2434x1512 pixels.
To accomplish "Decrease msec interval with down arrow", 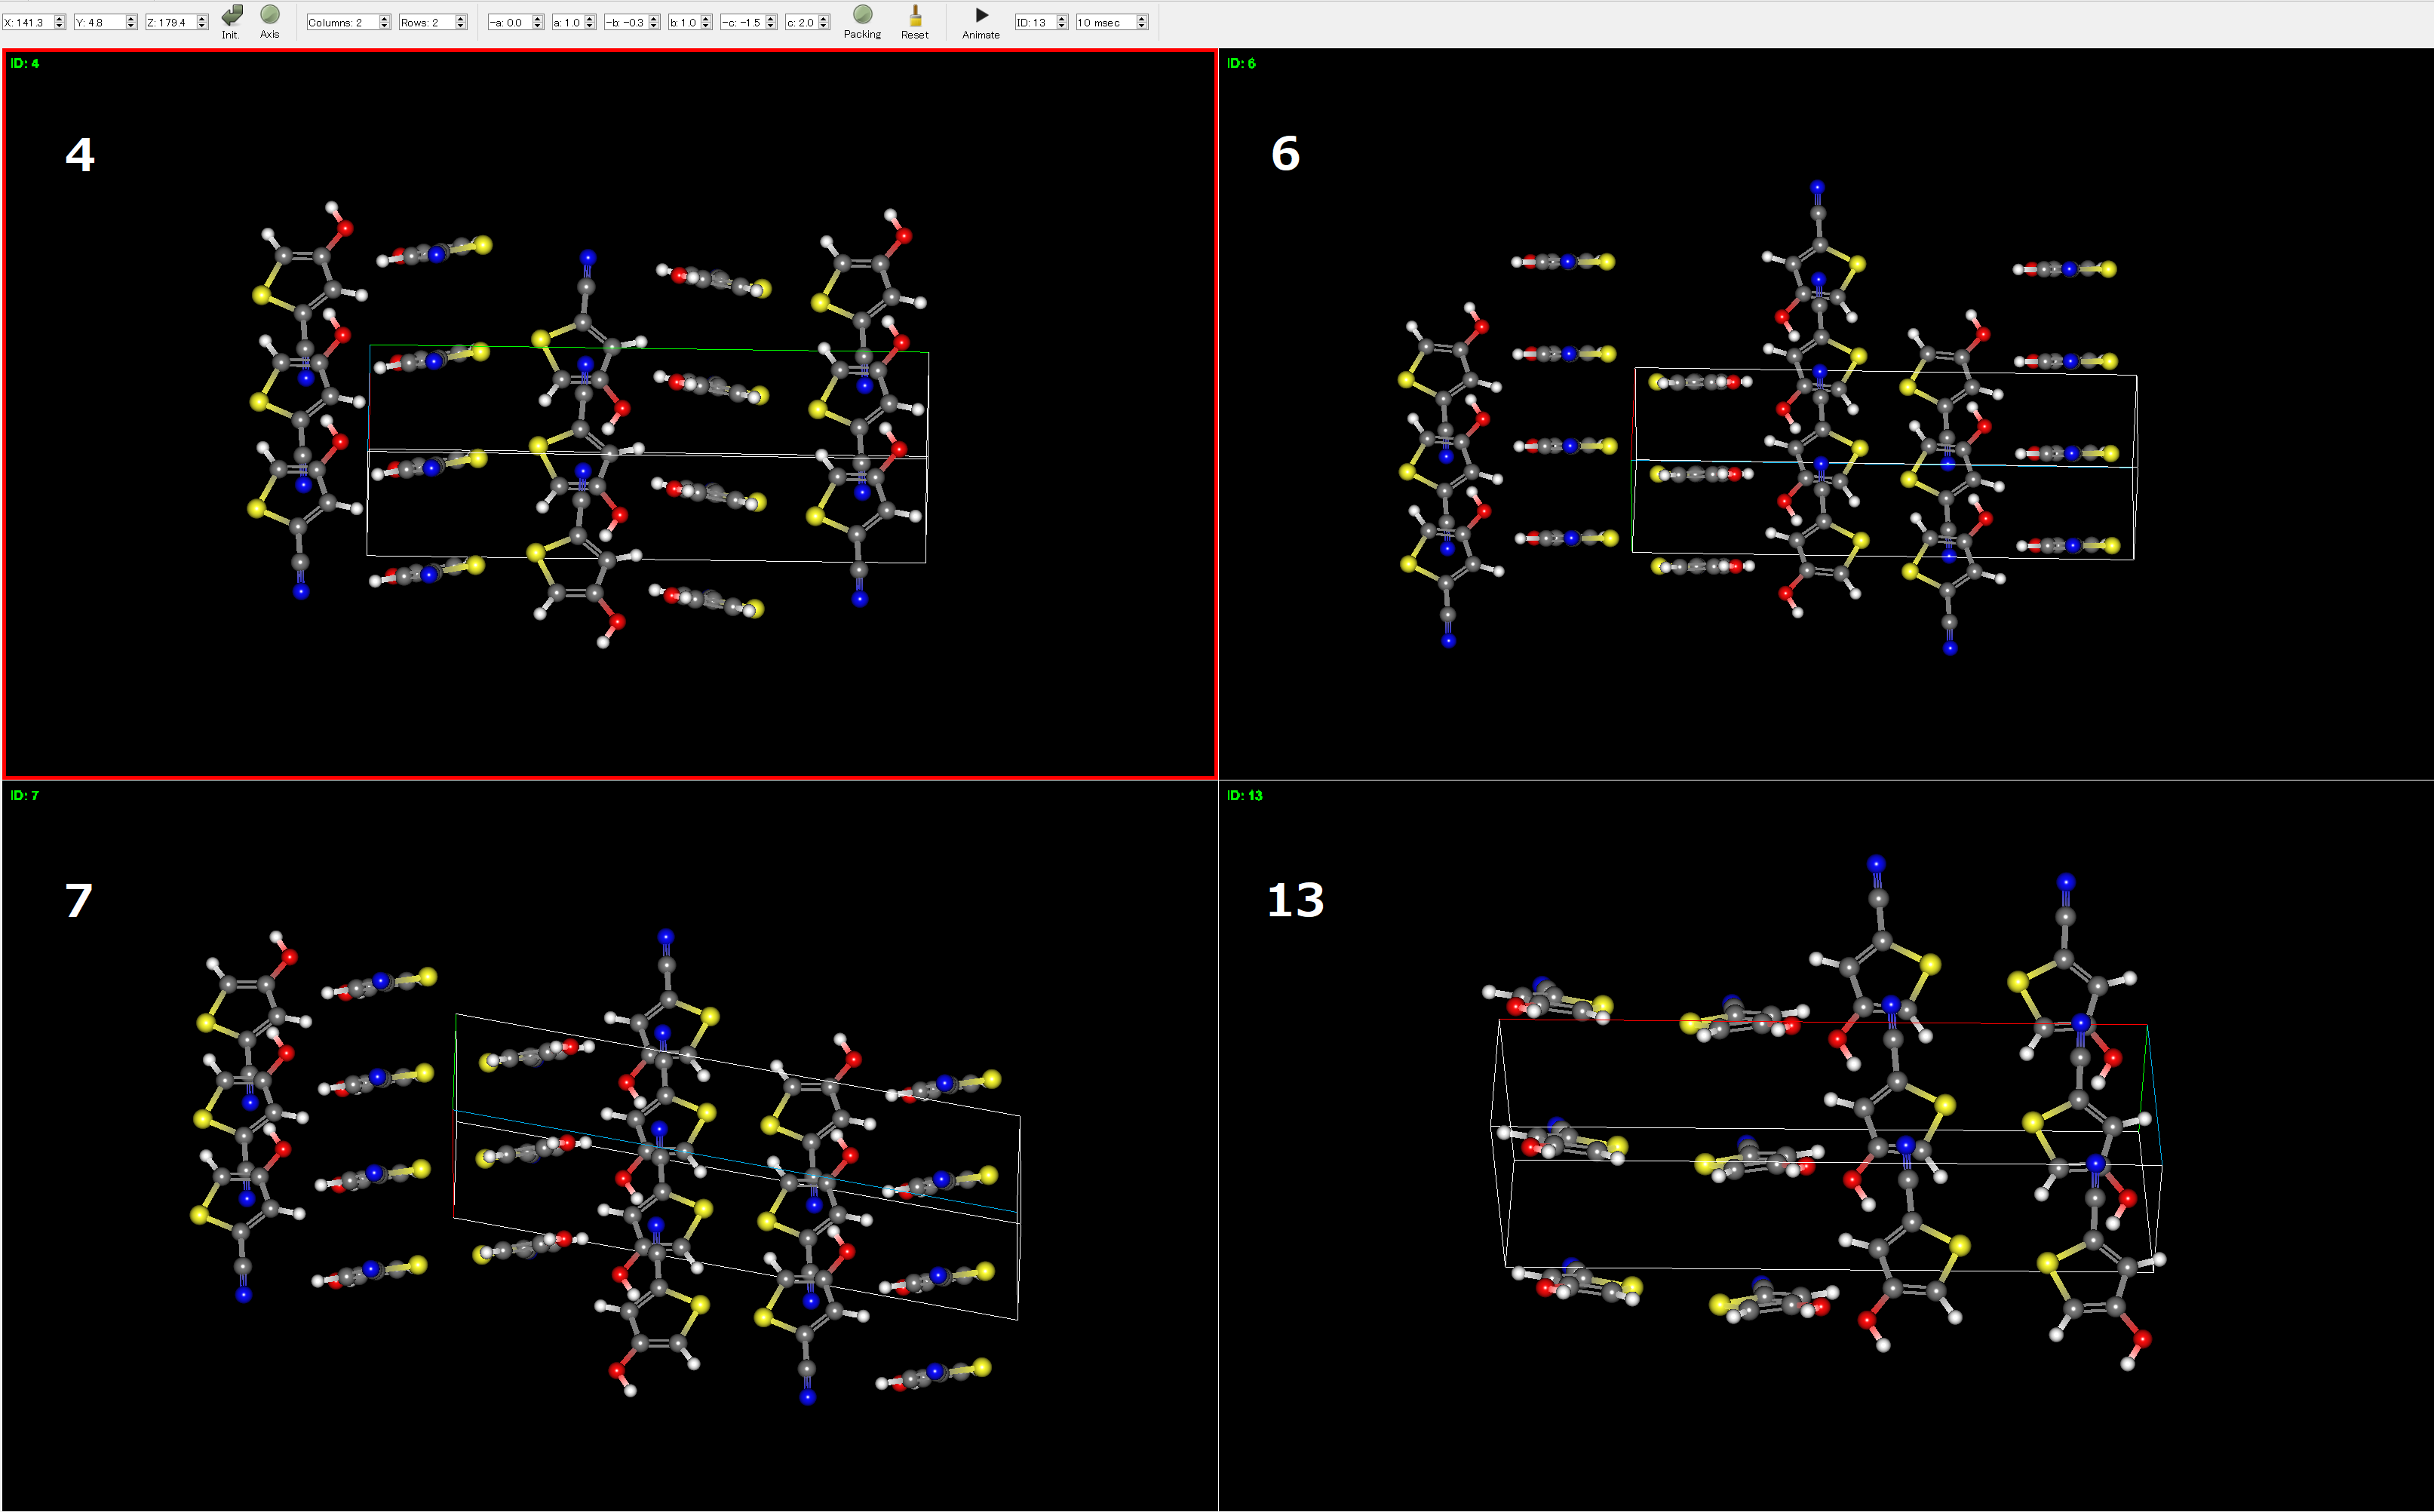I will pyautogui.click(x=1142, y=26).
